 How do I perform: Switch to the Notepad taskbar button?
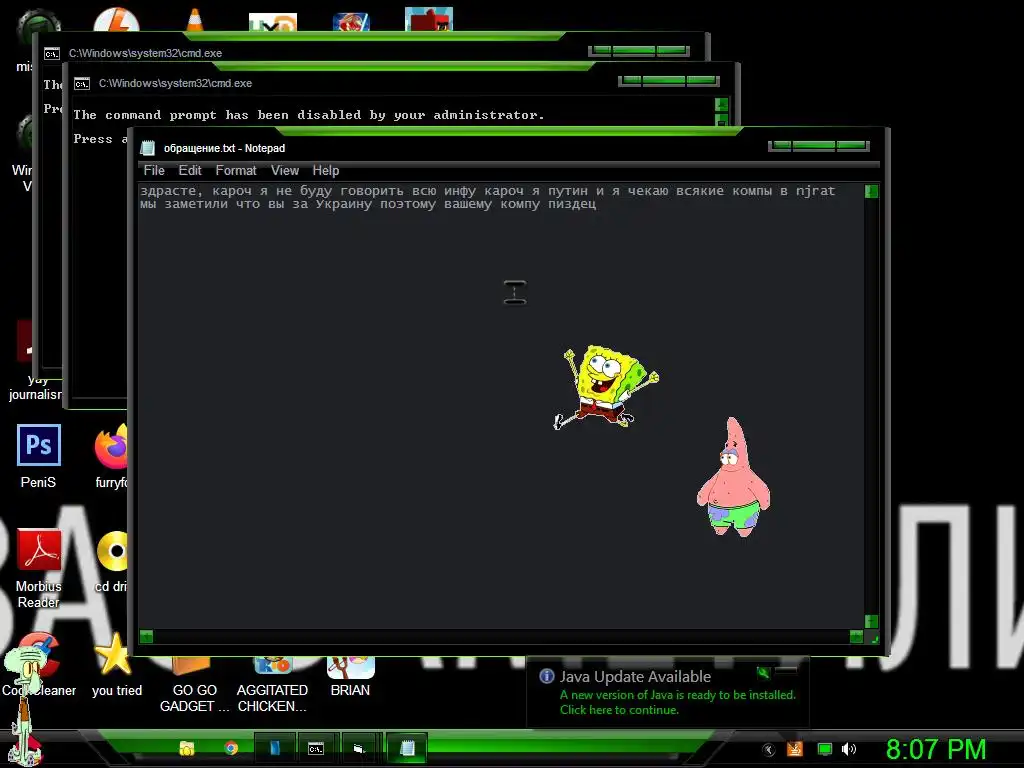click(407, 748)
